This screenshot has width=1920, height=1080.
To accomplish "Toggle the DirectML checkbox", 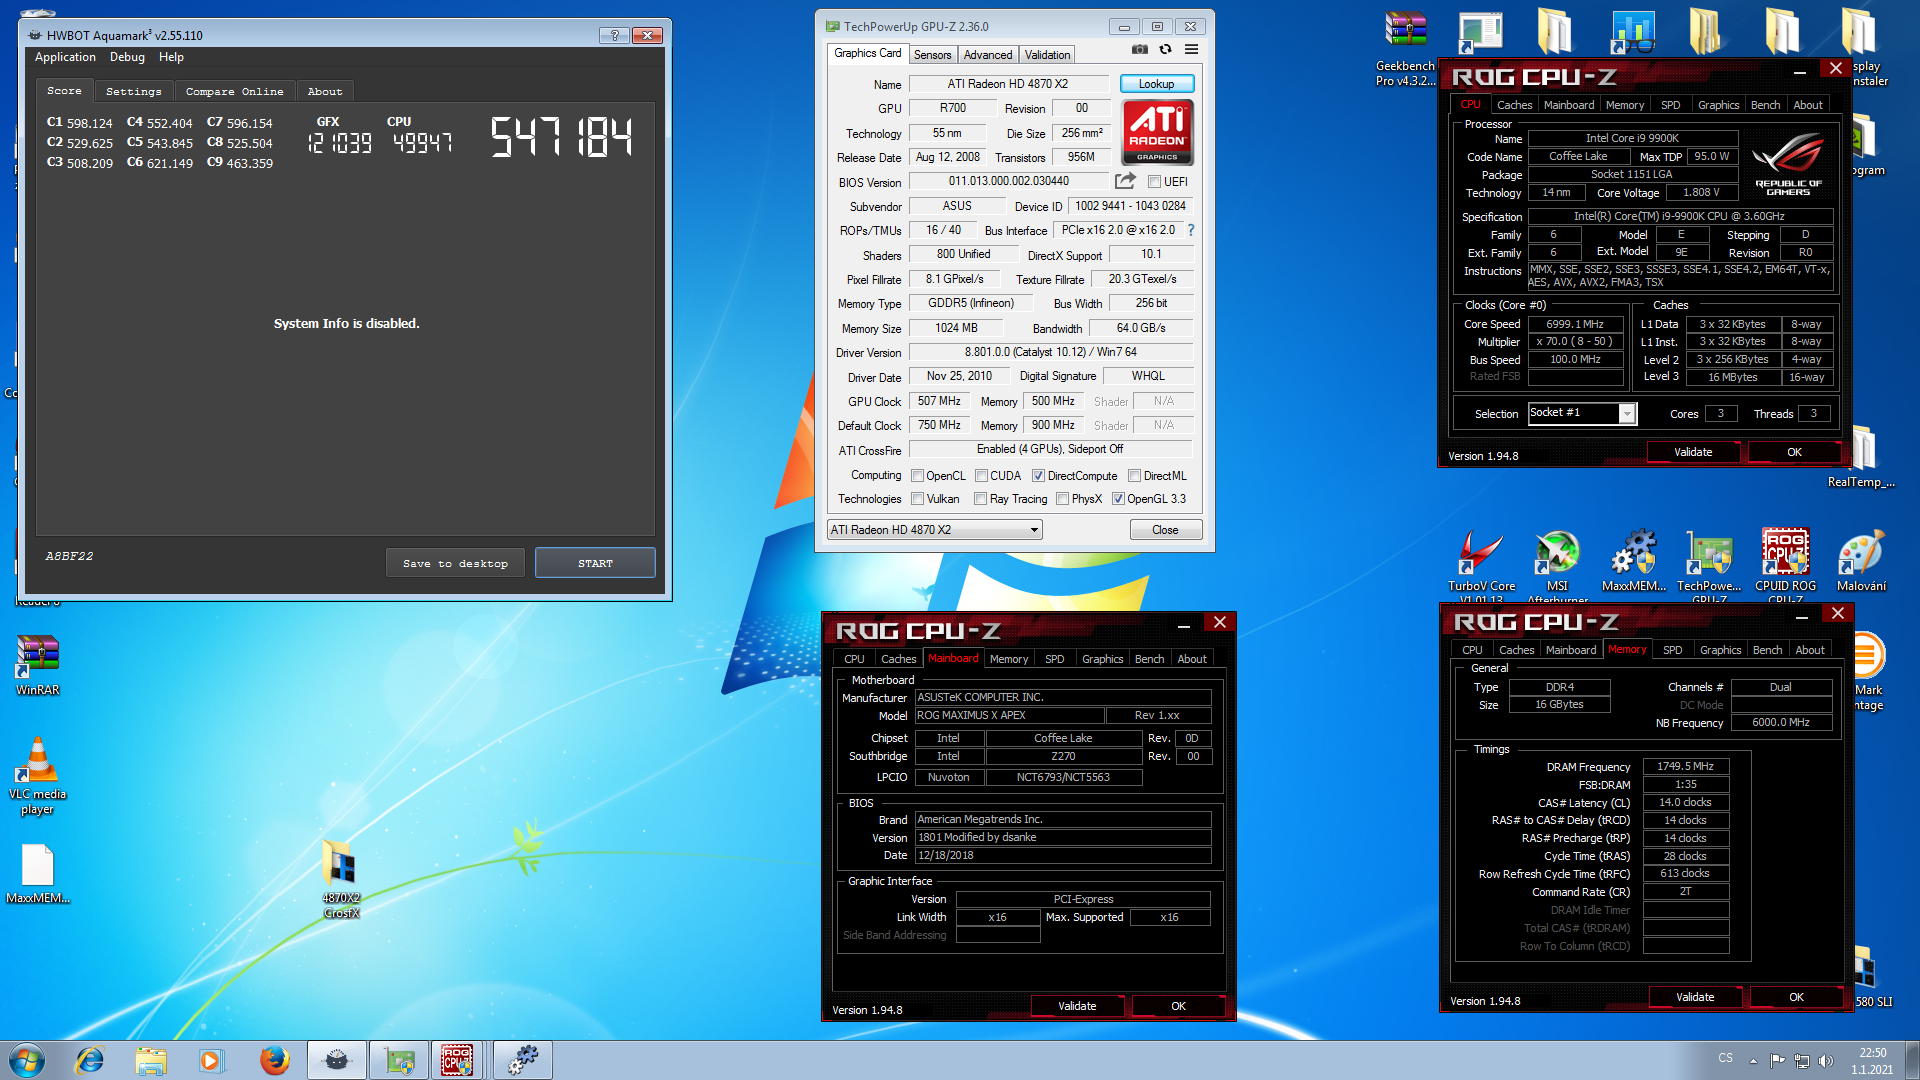I will [1134, 476].
